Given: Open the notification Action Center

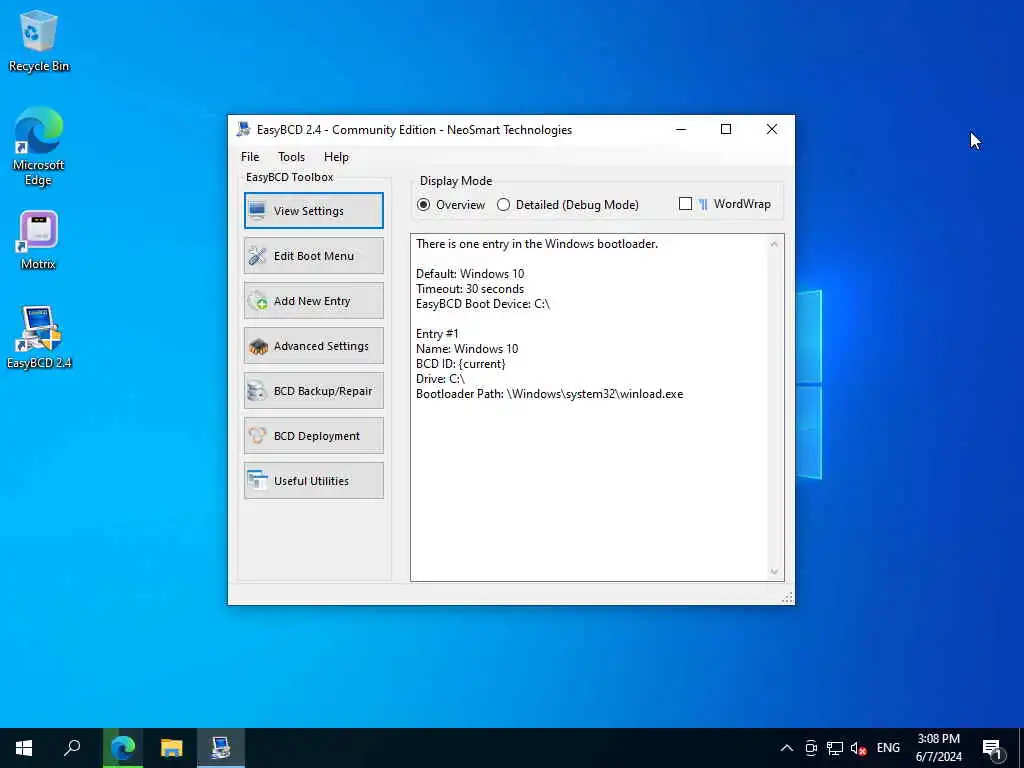Looking at the screenshot, I should (x=993, y=748).
